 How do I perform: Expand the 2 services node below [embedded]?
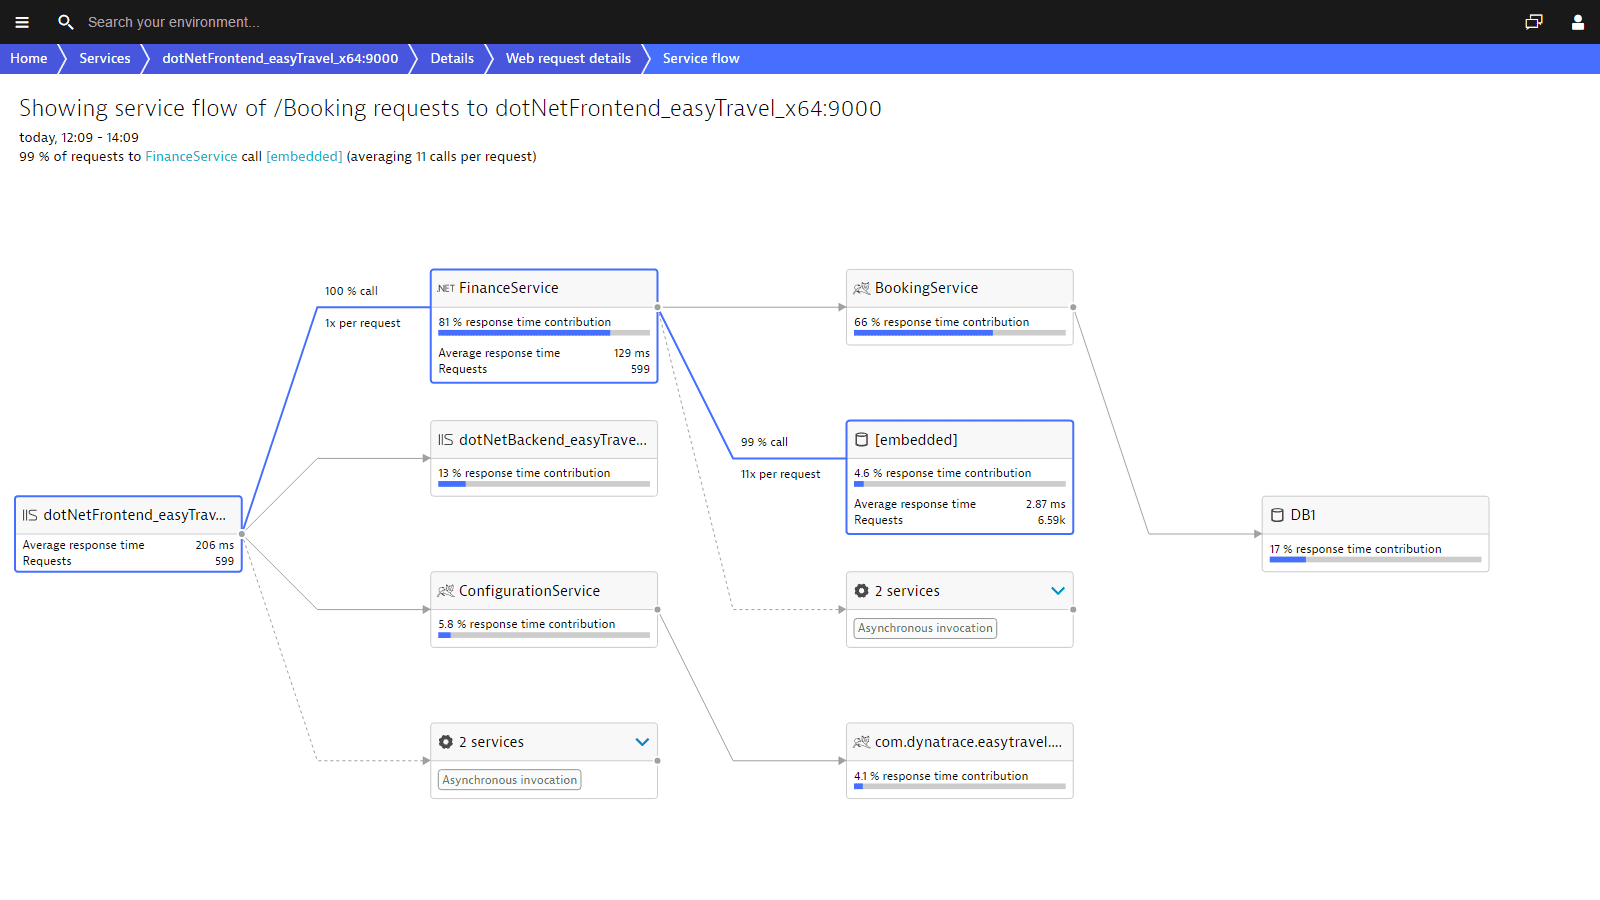click(1058, 591)
